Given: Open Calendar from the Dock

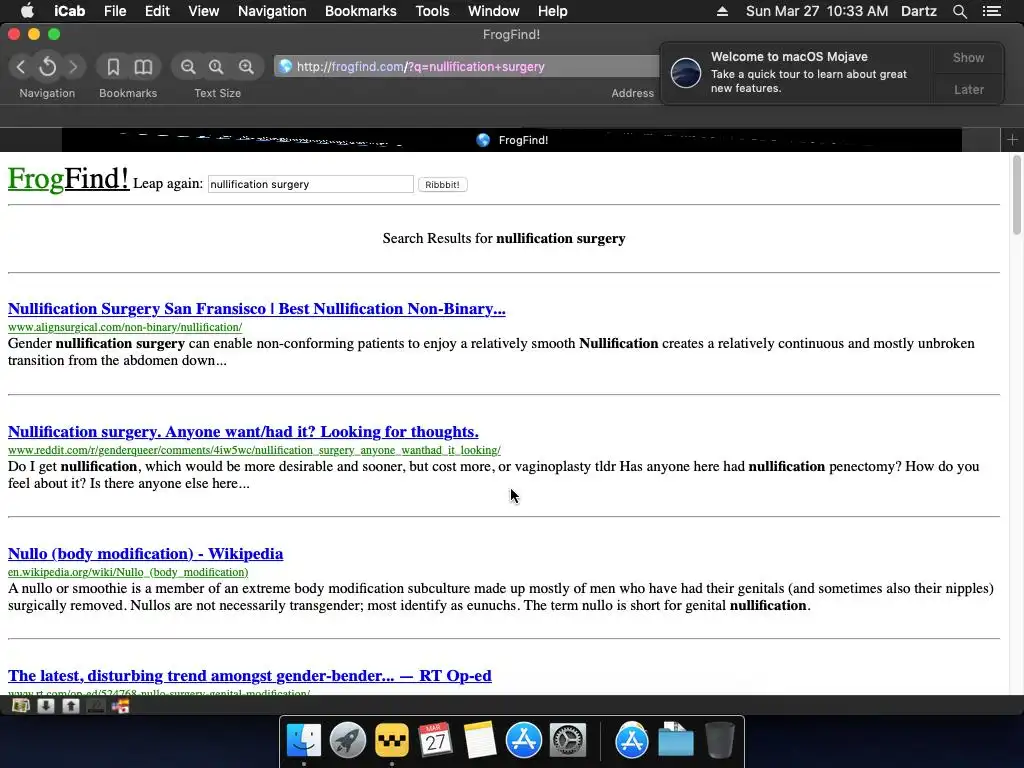Looking at the screenshot, I should click(x=436, y=740).
